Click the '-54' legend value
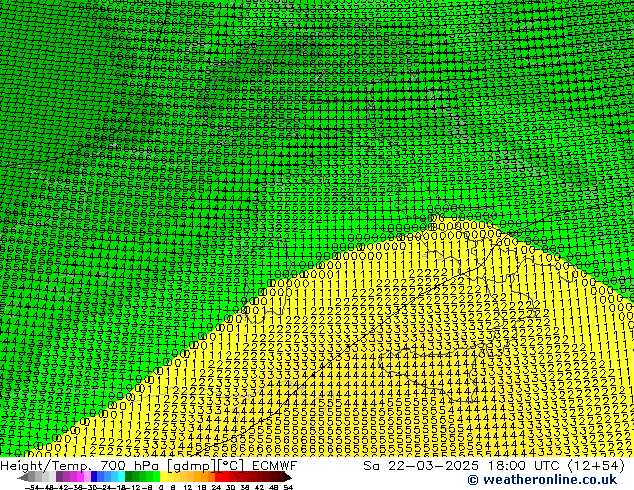This screenshot has width=634, height=490. (x=32, y=487)
